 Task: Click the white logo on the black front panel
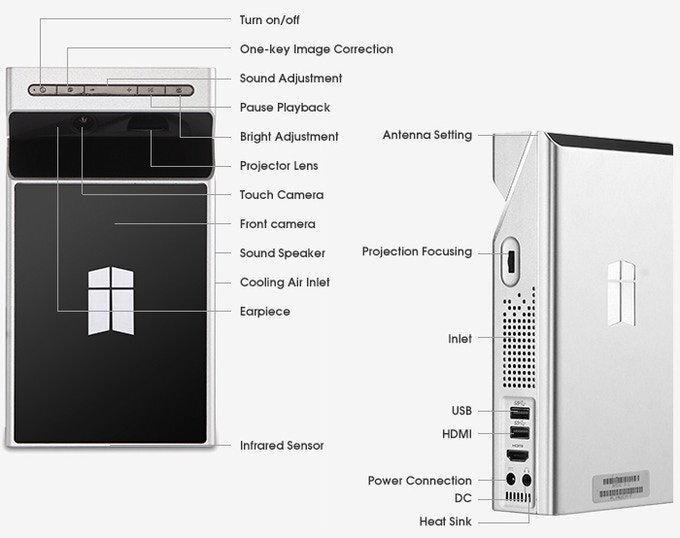pos(111,300)
